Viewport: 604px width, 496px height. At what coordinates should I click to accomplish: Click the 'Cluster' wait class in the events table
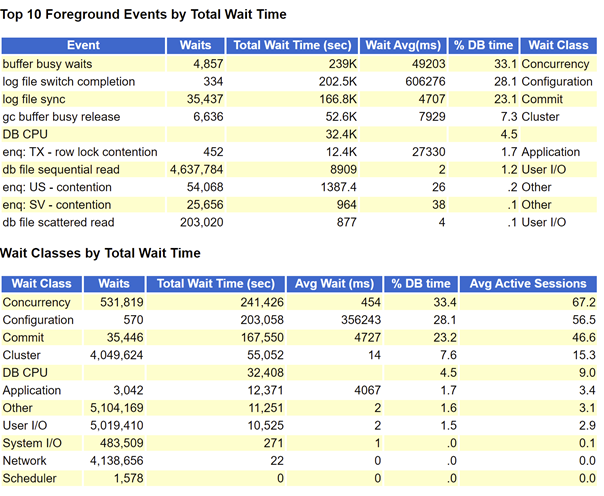(x=540, y=117)
